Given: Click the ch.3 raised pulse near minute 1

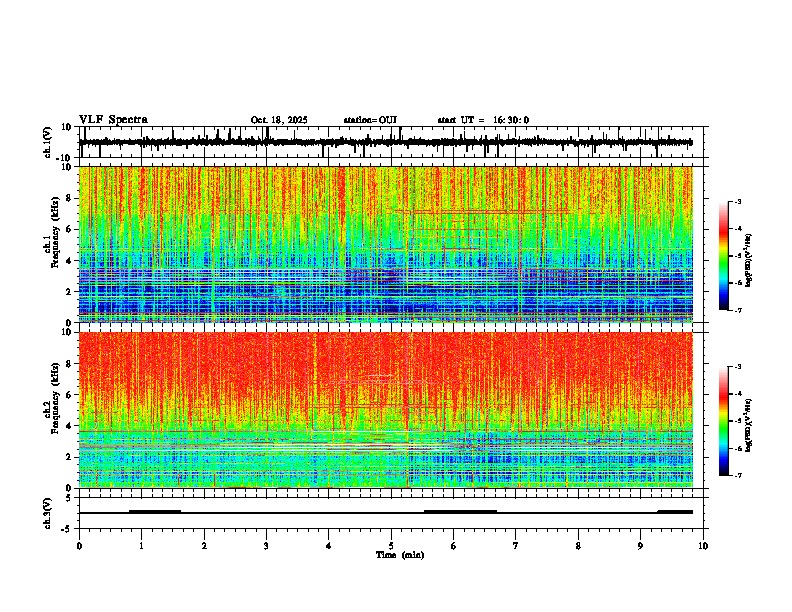Looking at the screenshot, I should [x=155, y=512].
